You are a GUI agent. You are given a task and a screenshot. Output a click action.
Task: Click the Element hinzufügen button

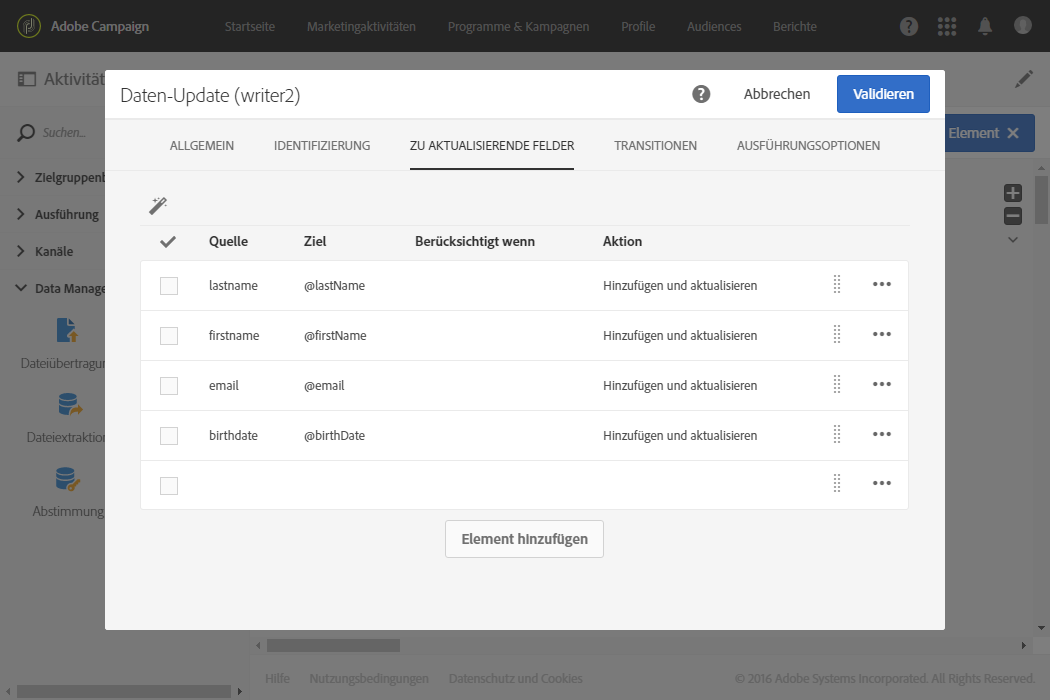tap(524, 539)
